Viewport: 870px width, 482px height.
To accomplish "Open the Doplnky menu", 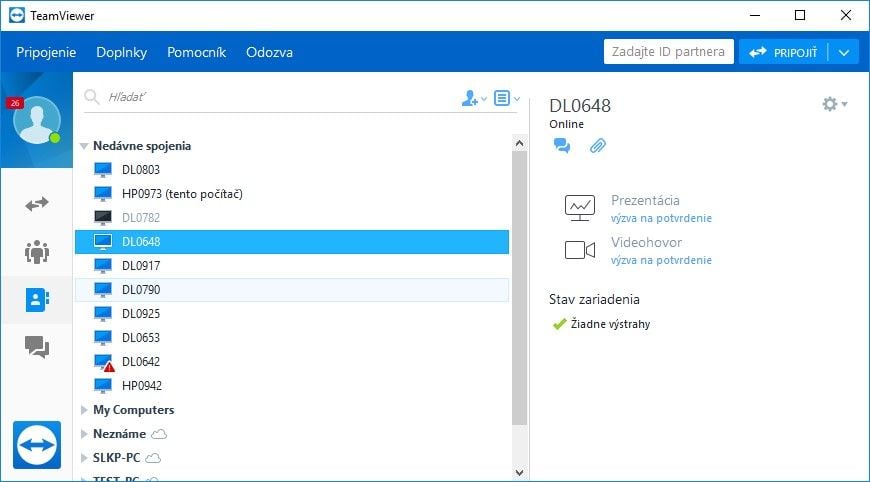I will [x=122, y=52].
